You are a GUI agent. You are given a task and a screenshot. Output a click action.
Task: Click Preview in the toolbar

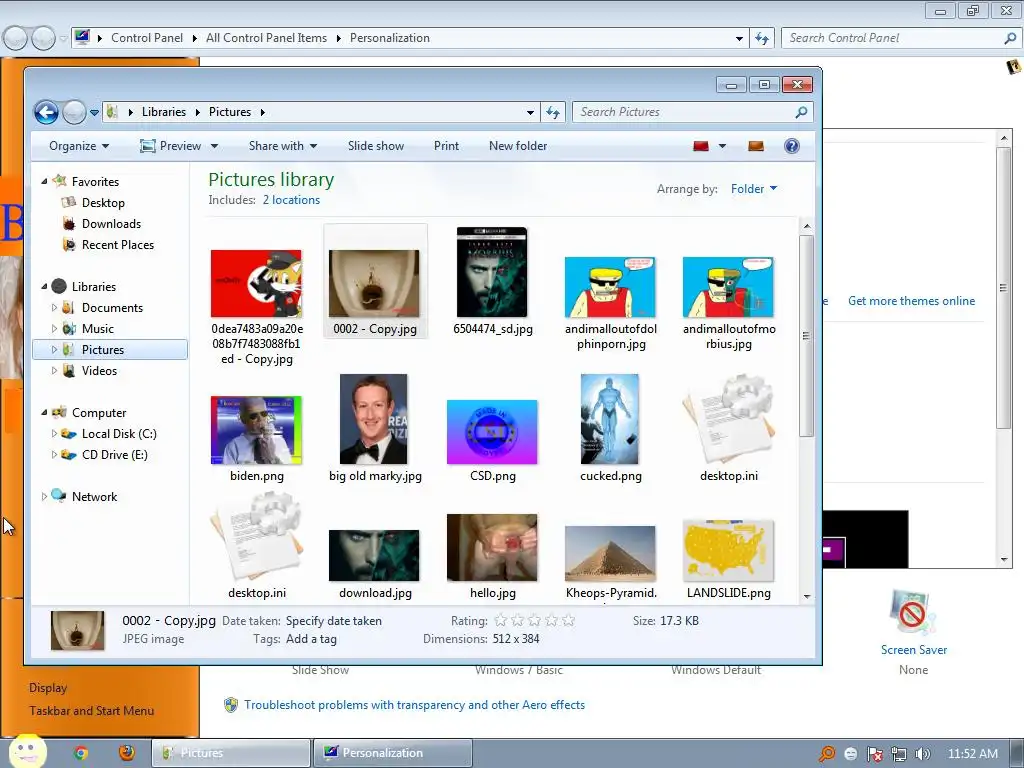[x=171, y=146]
